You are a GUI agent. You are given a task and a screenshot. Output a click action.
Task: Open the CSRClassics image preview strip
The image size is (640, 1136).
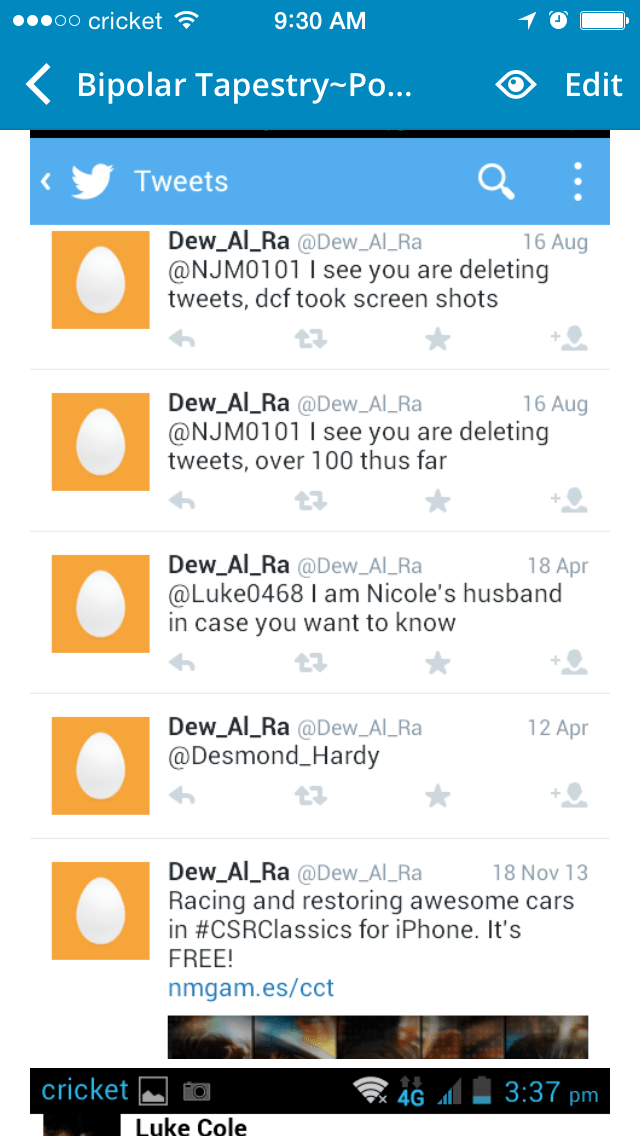[x=378, y=1037]
